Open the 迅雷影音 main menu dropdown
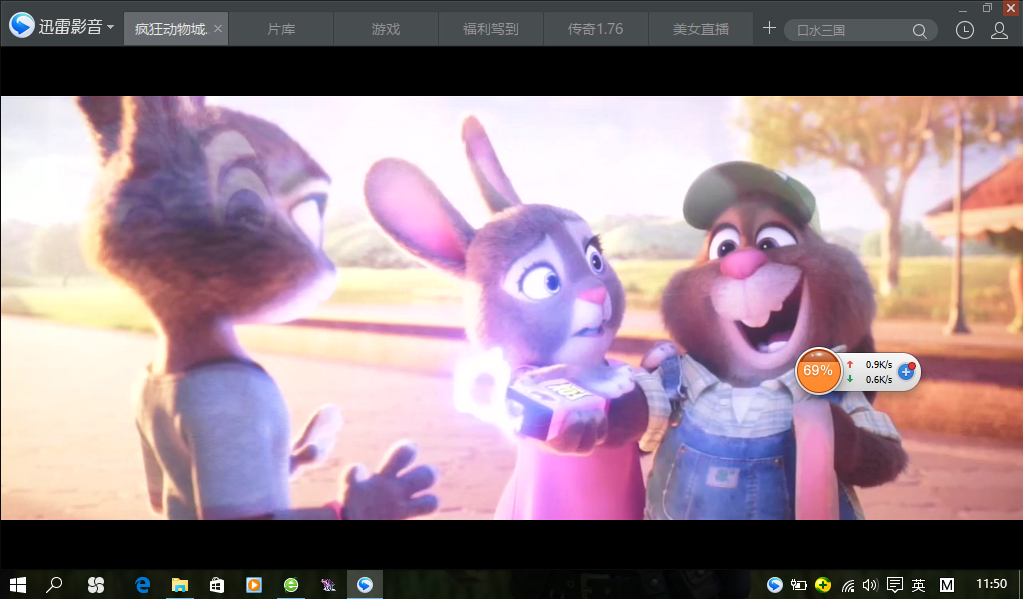 point(110,27)
